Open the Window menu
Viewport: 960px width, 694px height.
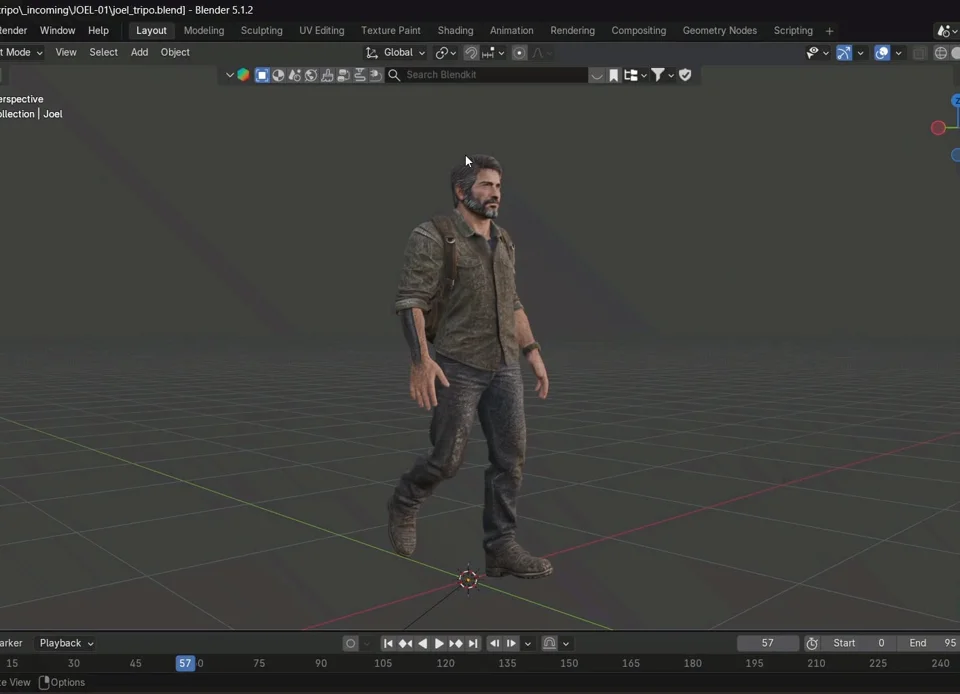[x=58, y=31]
